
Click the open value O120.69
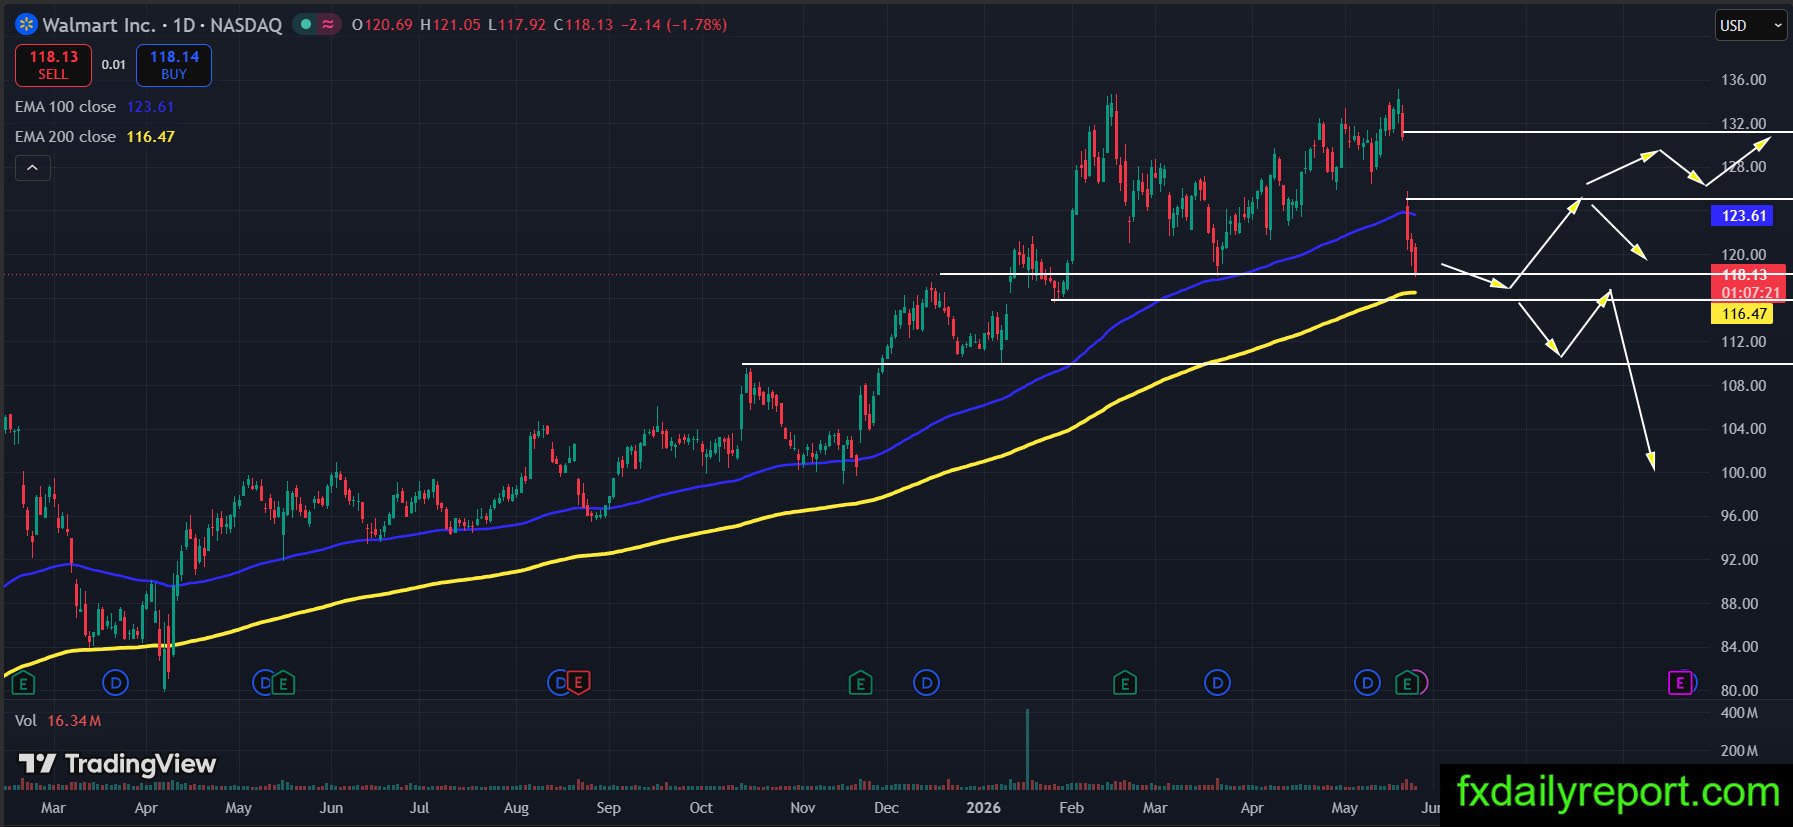pos(382,24)
